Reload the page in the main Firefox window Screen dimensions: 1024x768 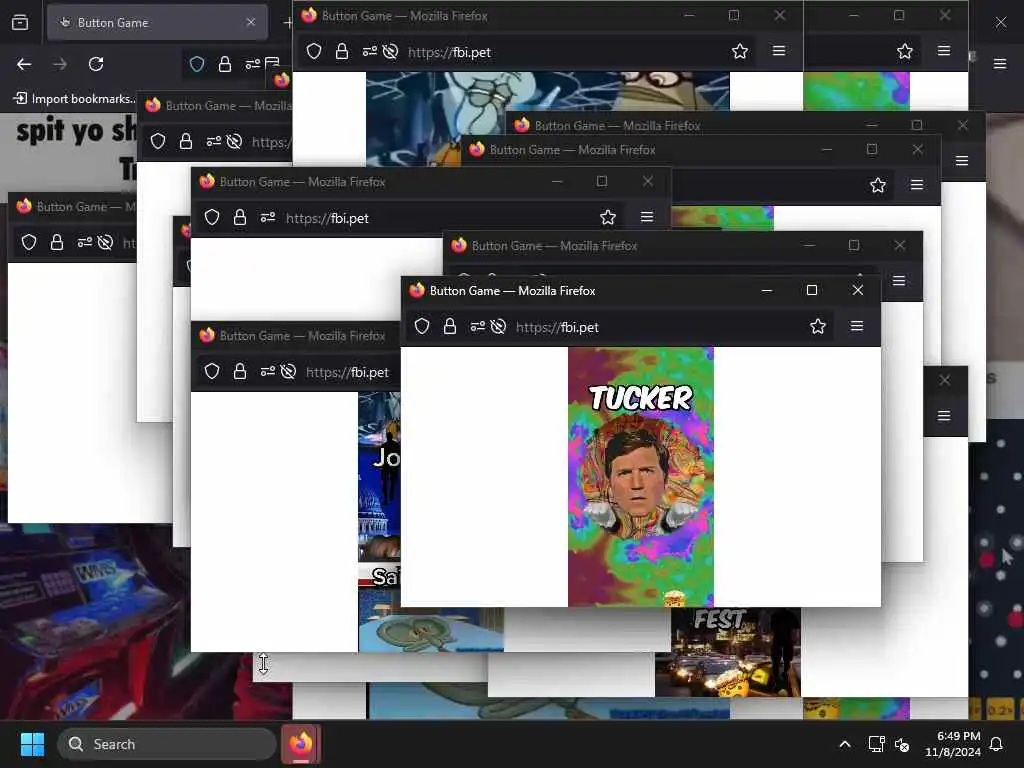96,64
